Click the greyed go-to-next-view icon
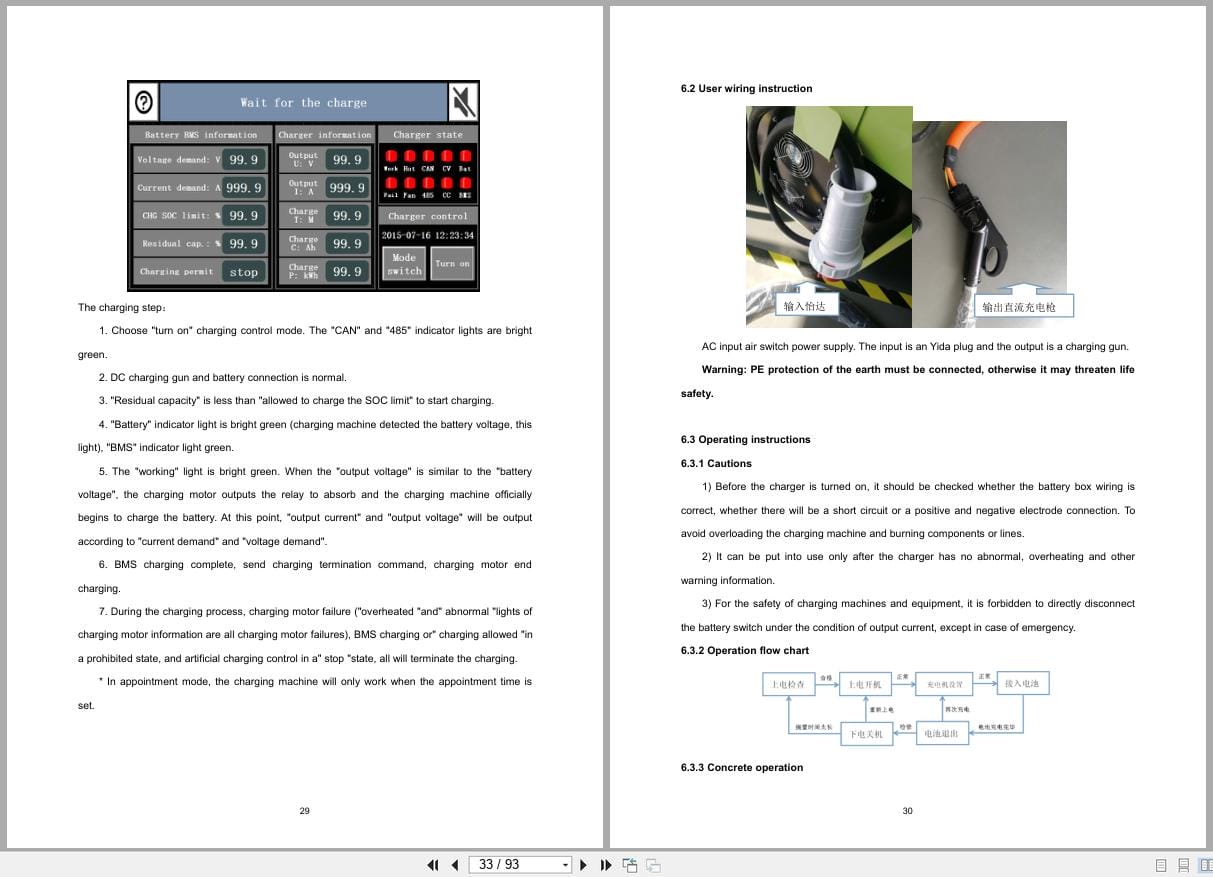The width and height of the screenshot is (1213, 877). pos(653,865)
